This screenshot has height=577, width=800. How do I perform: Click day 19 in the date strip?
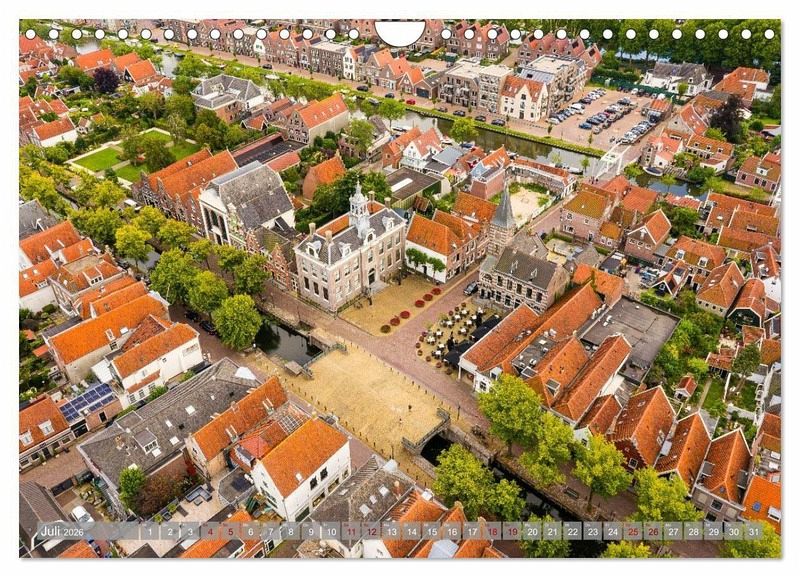(511, 531)
